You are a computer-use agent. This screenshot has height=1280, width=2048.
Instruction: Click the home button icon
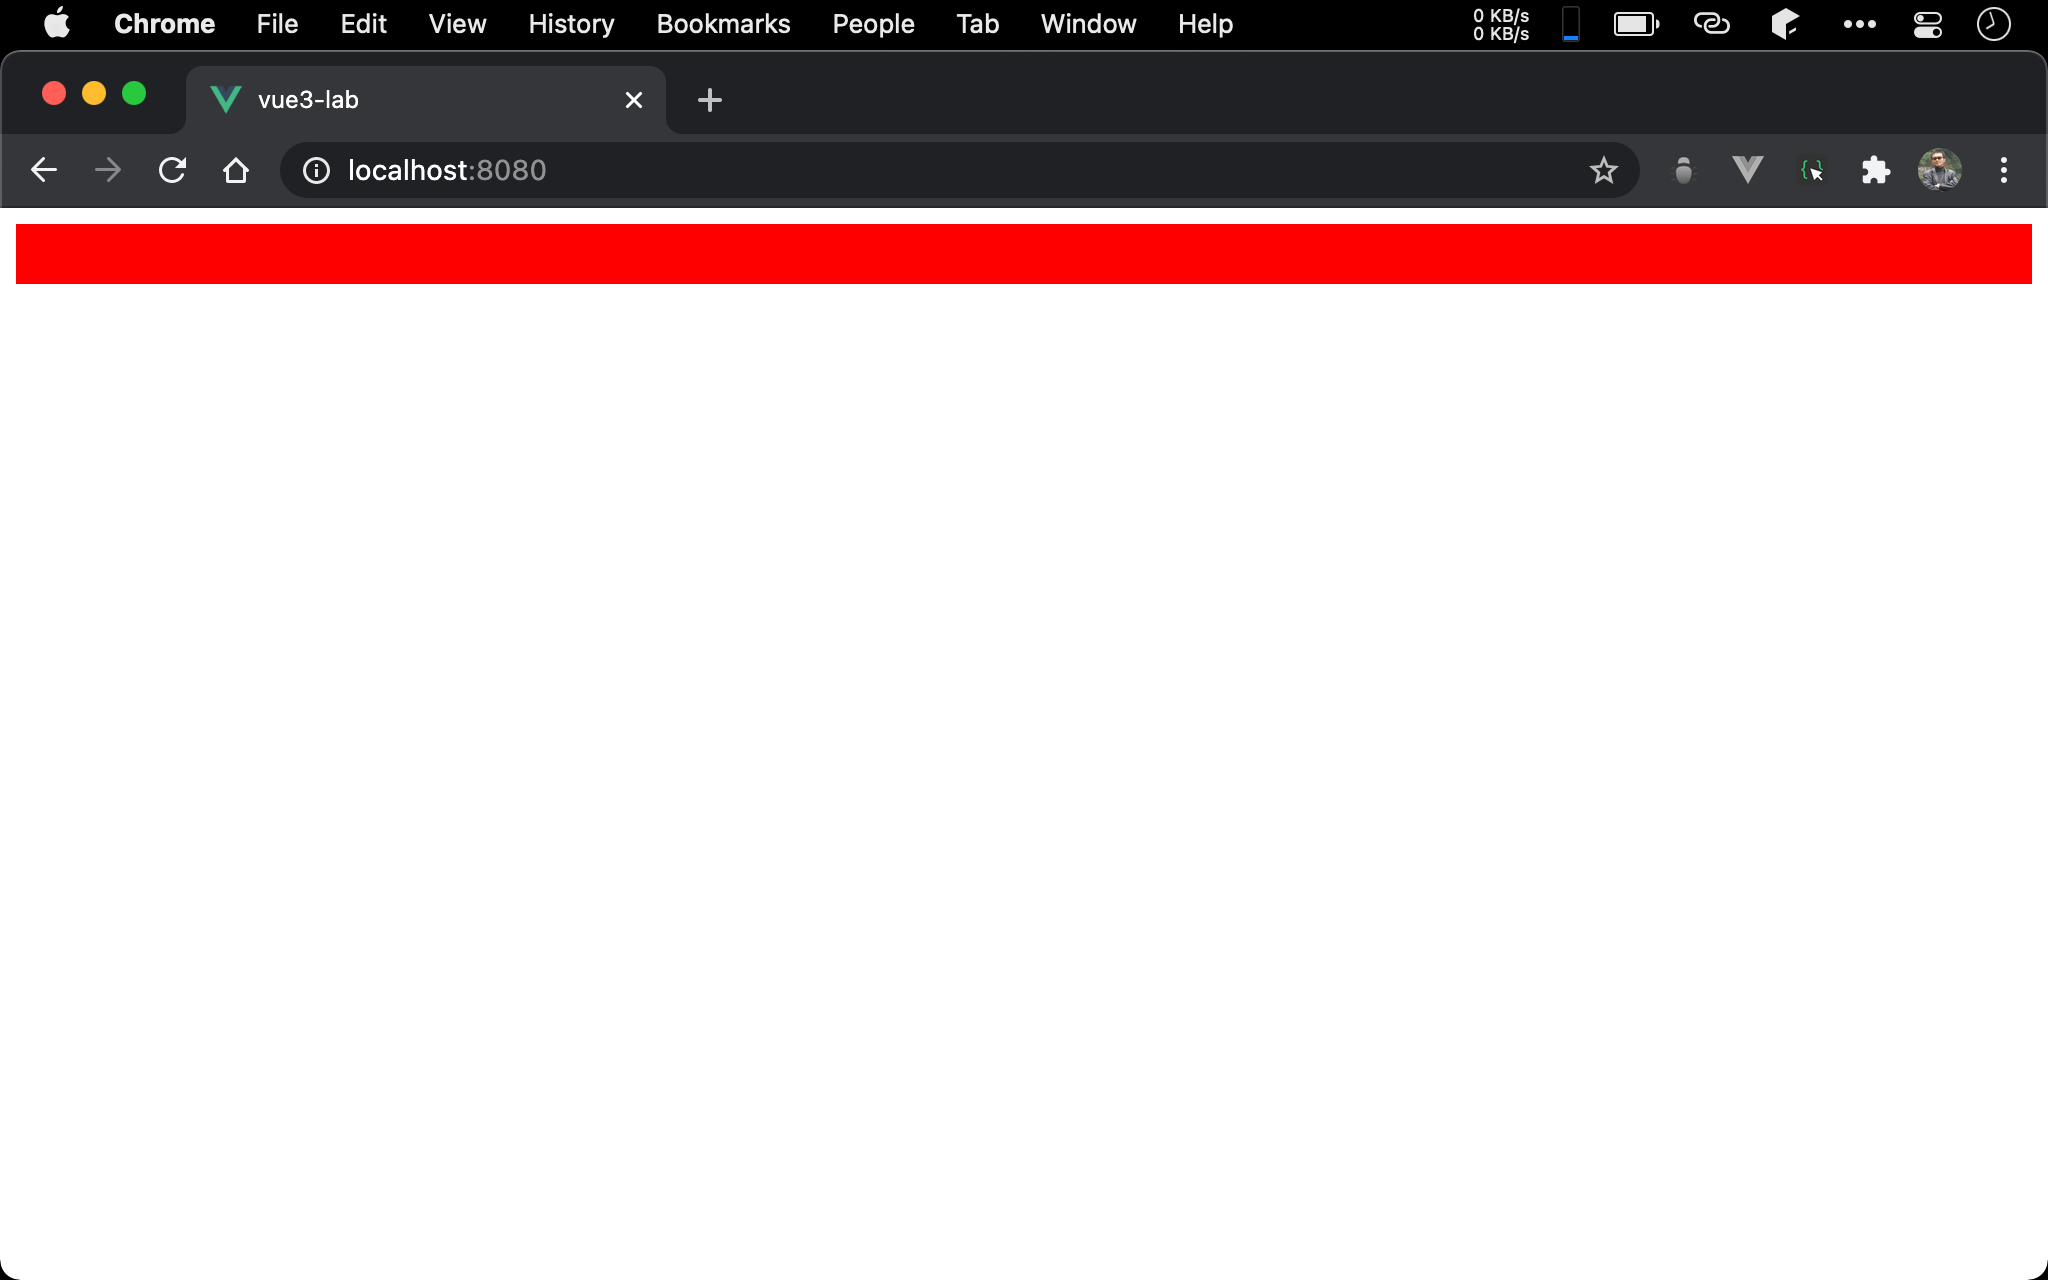(x=236, y=170)
